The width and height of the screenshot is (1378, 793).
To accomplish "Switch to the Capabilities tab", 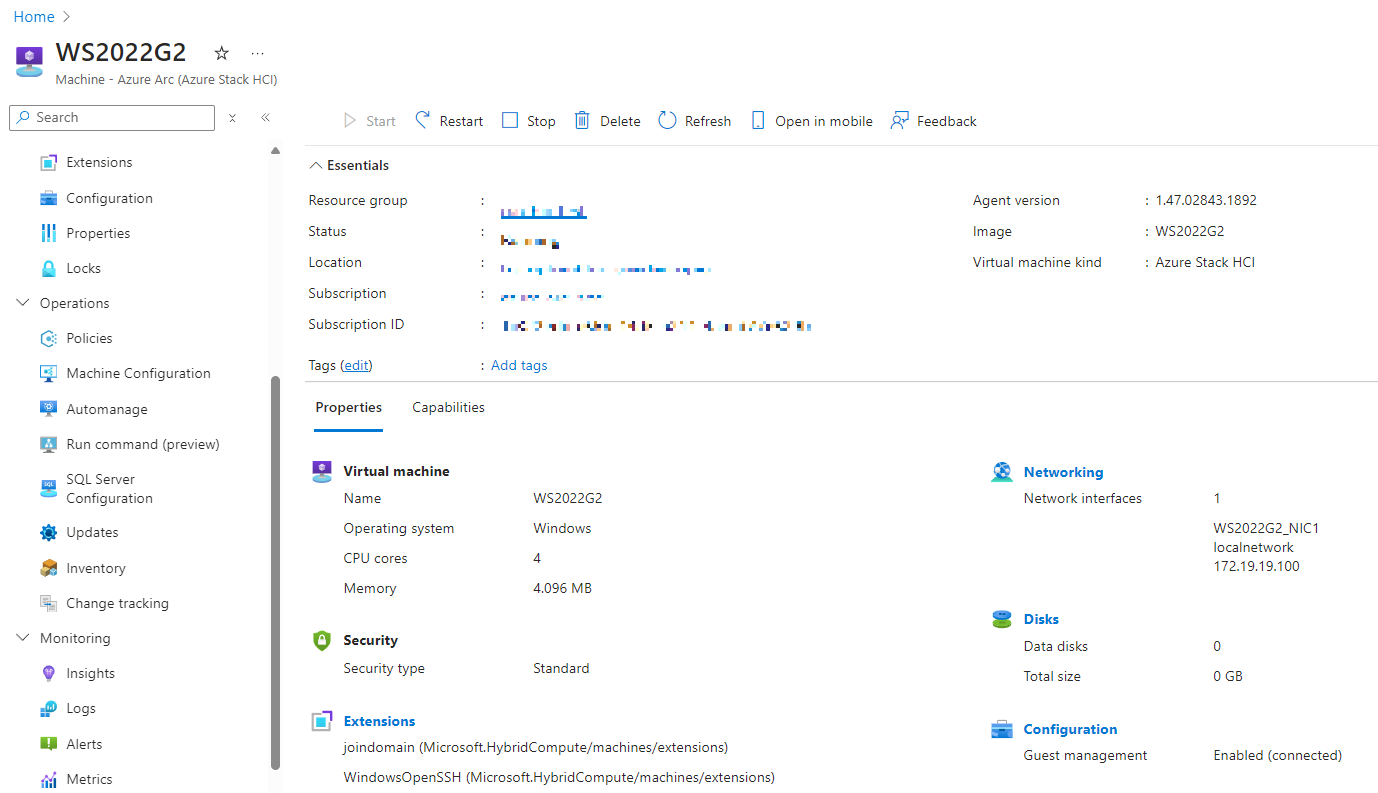I will [x=448, y=408].
